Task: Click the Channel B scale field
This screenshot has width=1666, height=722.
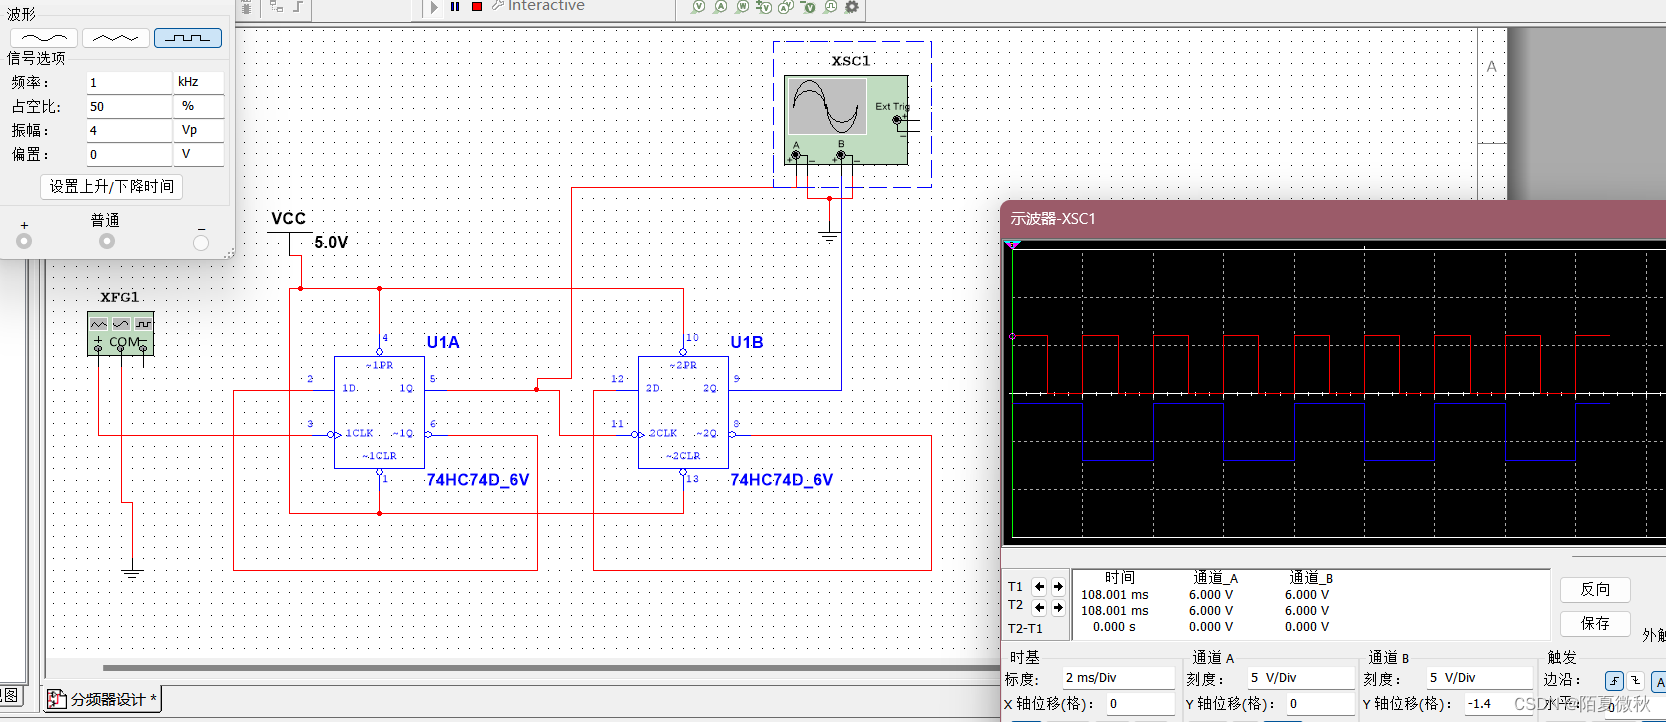Action: 1478,678
